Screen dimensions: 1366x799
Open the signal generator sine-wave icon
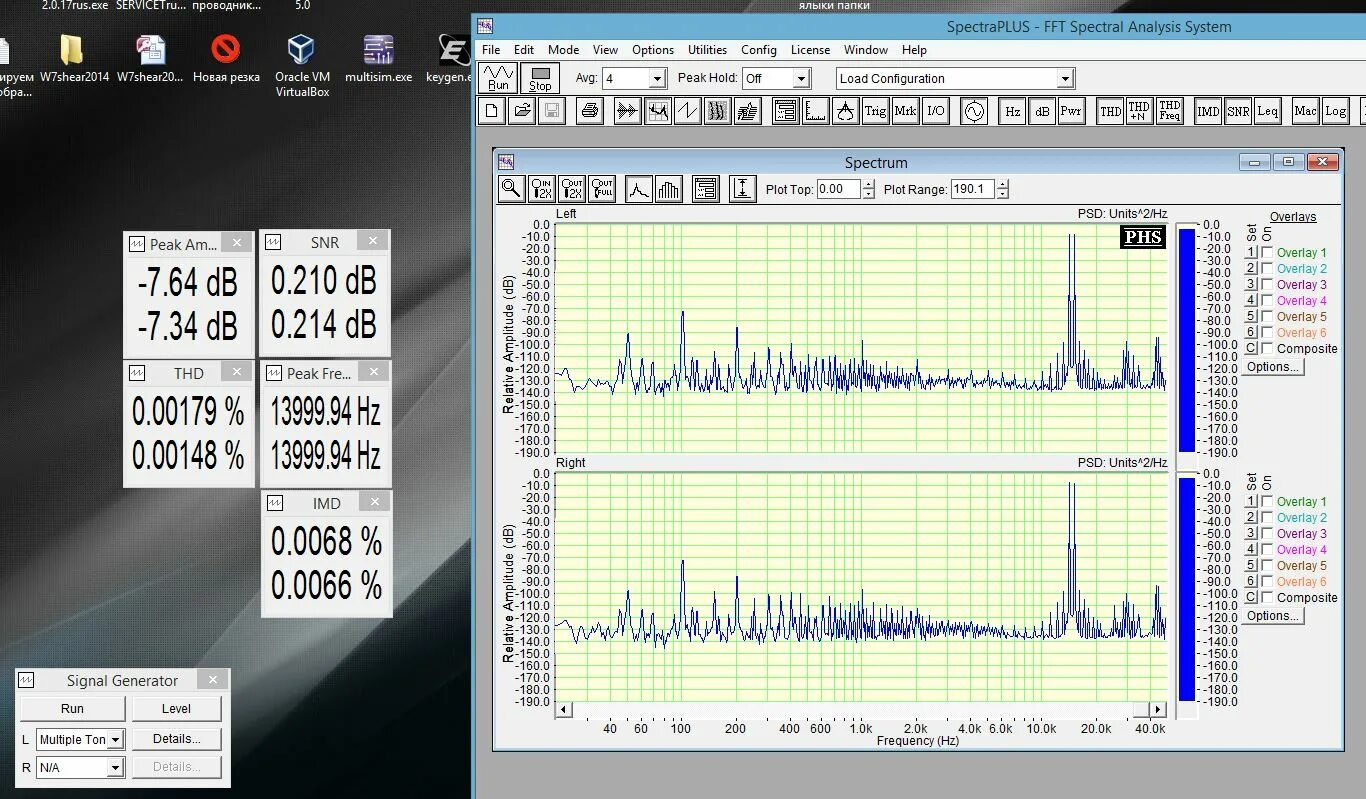[973, 111]
